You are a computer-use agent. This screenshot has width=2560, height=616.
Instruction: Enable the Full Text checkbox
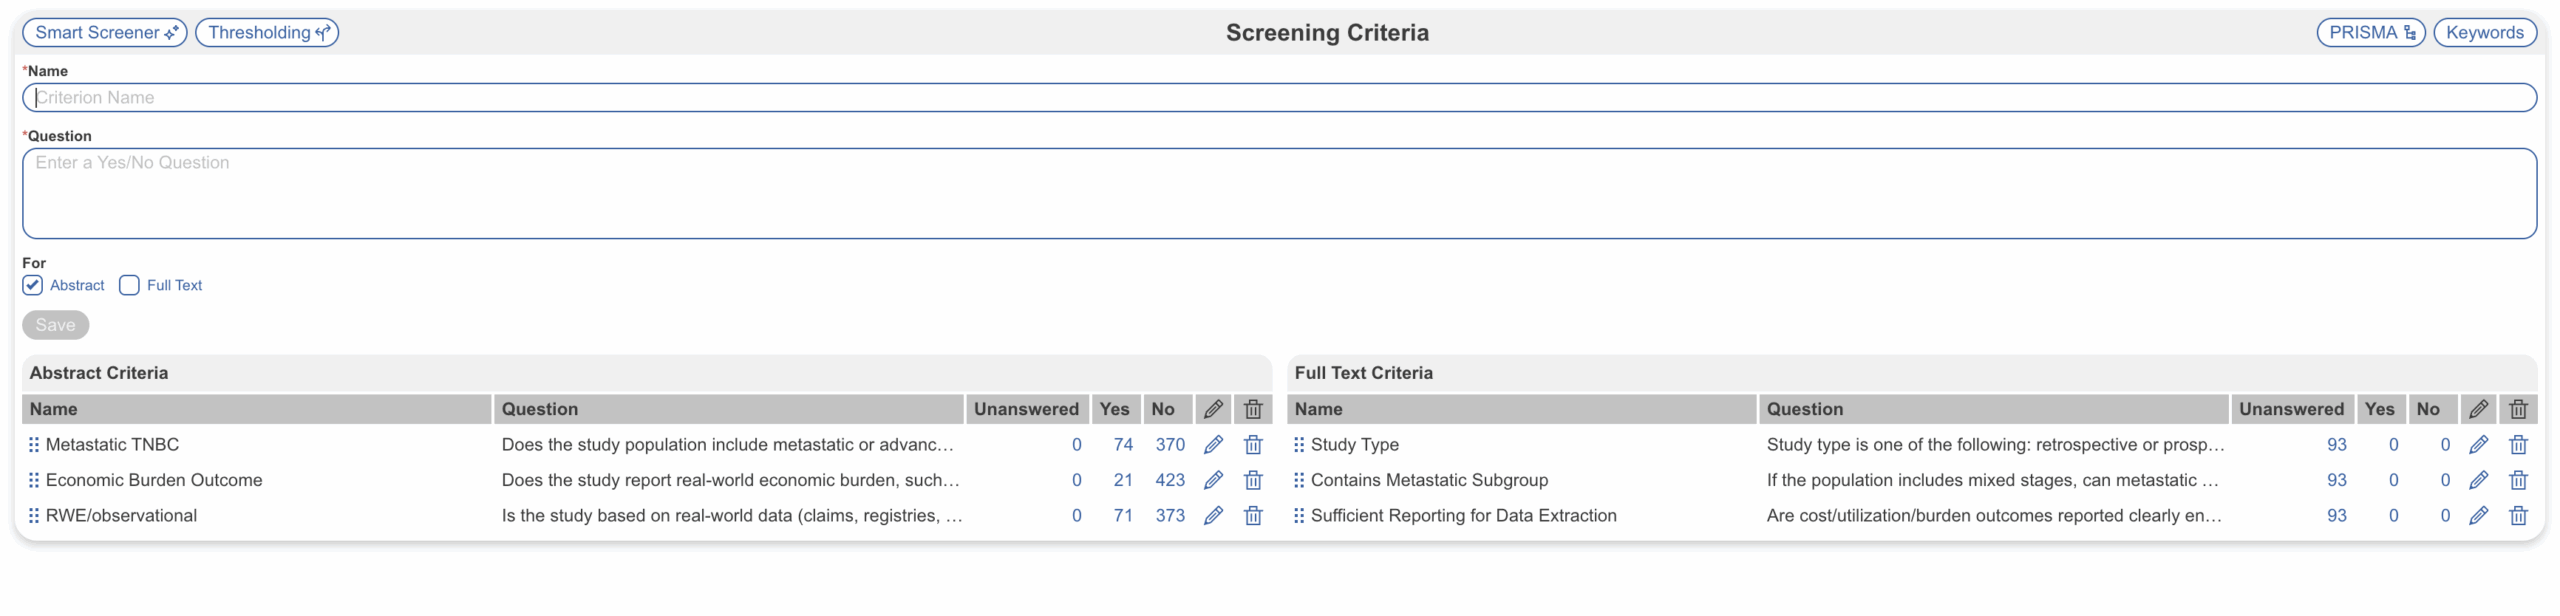130,285
